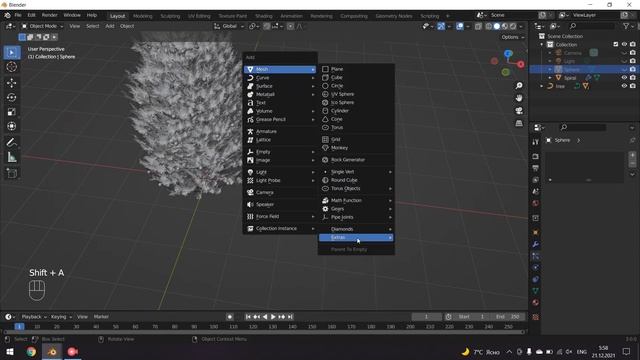Select the Move tool
This screenshot has width=640, height=360.
pyautogui.click(x=11, y=83)
